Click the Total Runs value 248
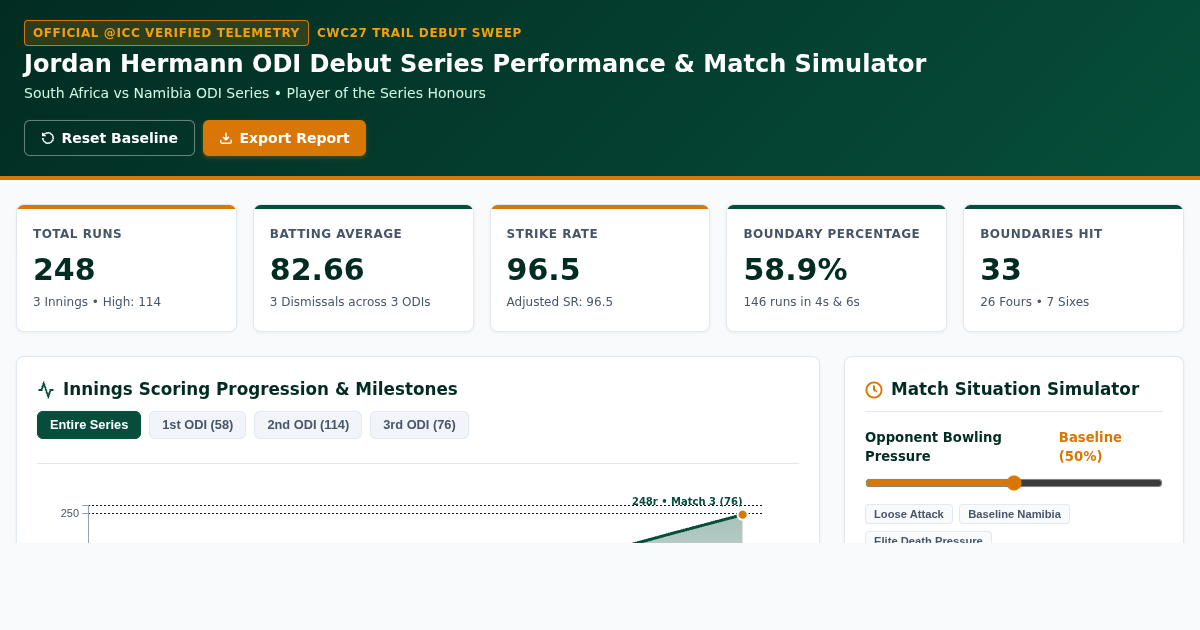 coord(64,270)
